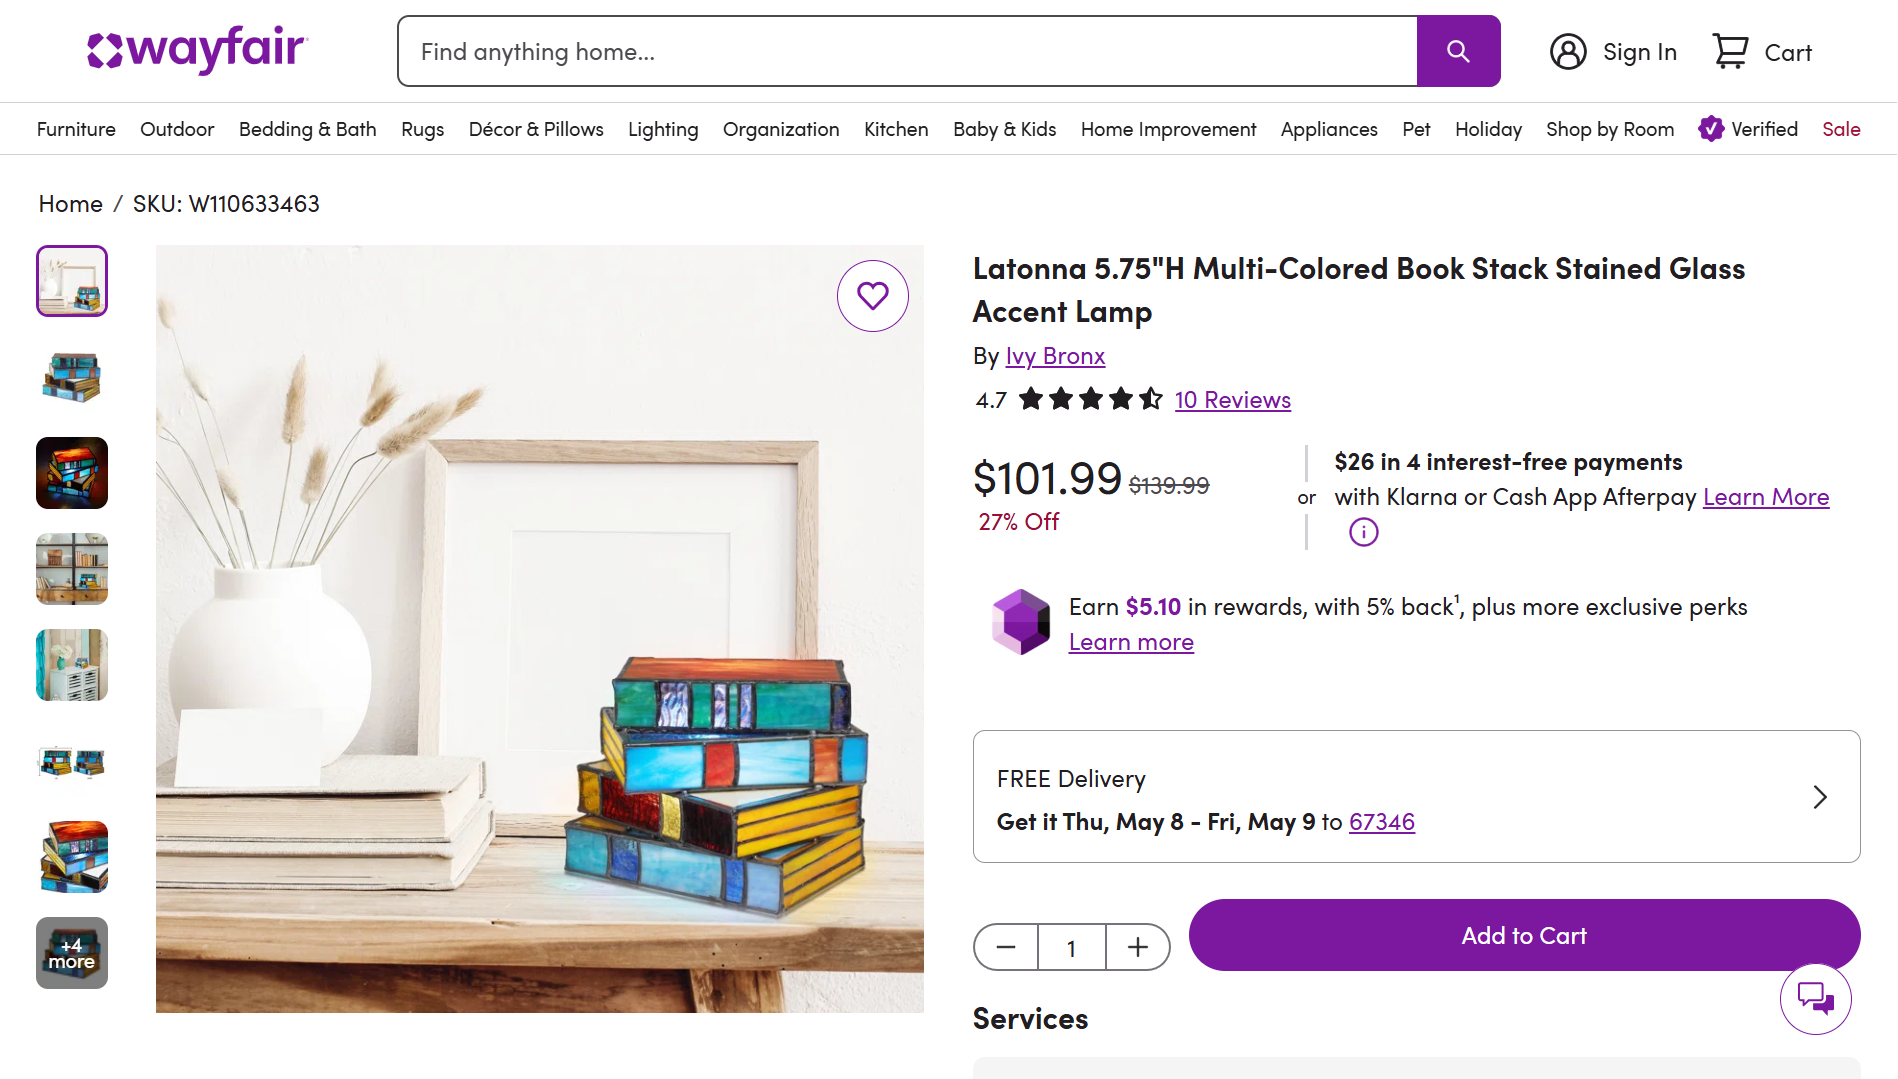This screenshot has width=1898, height=1079.
Task: Click the payment info circle icon
Action: pyautogui.click(x=1363, y=532)
